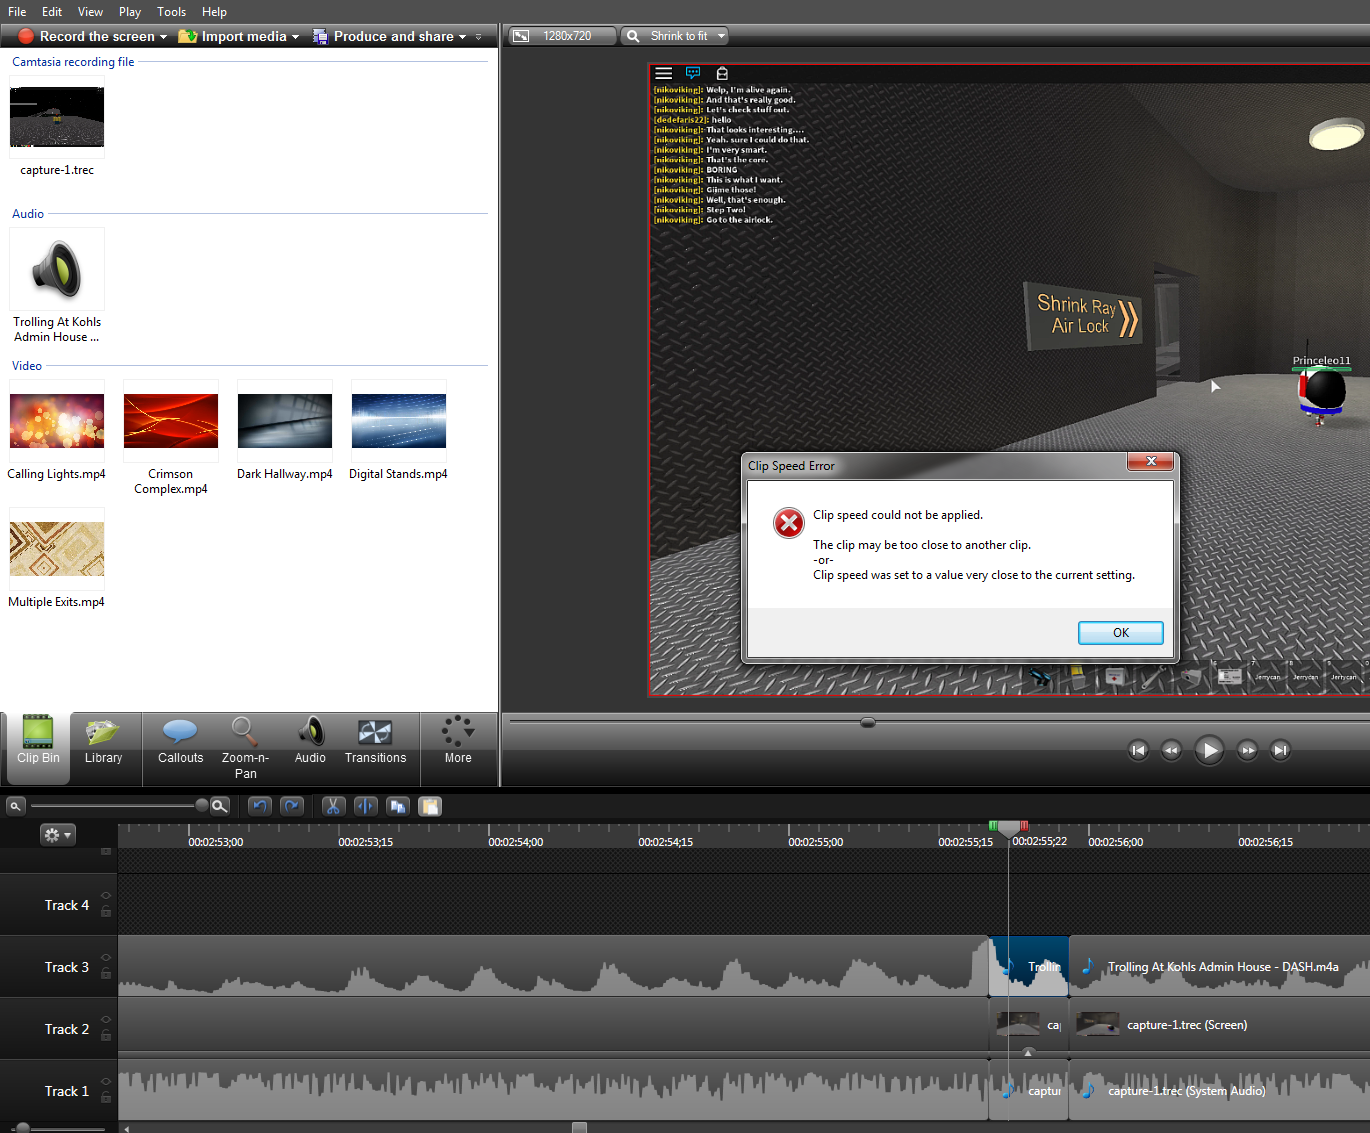Open Callouts tool tab
The width and height of the screenshot is (1370, 1133).
180,743
